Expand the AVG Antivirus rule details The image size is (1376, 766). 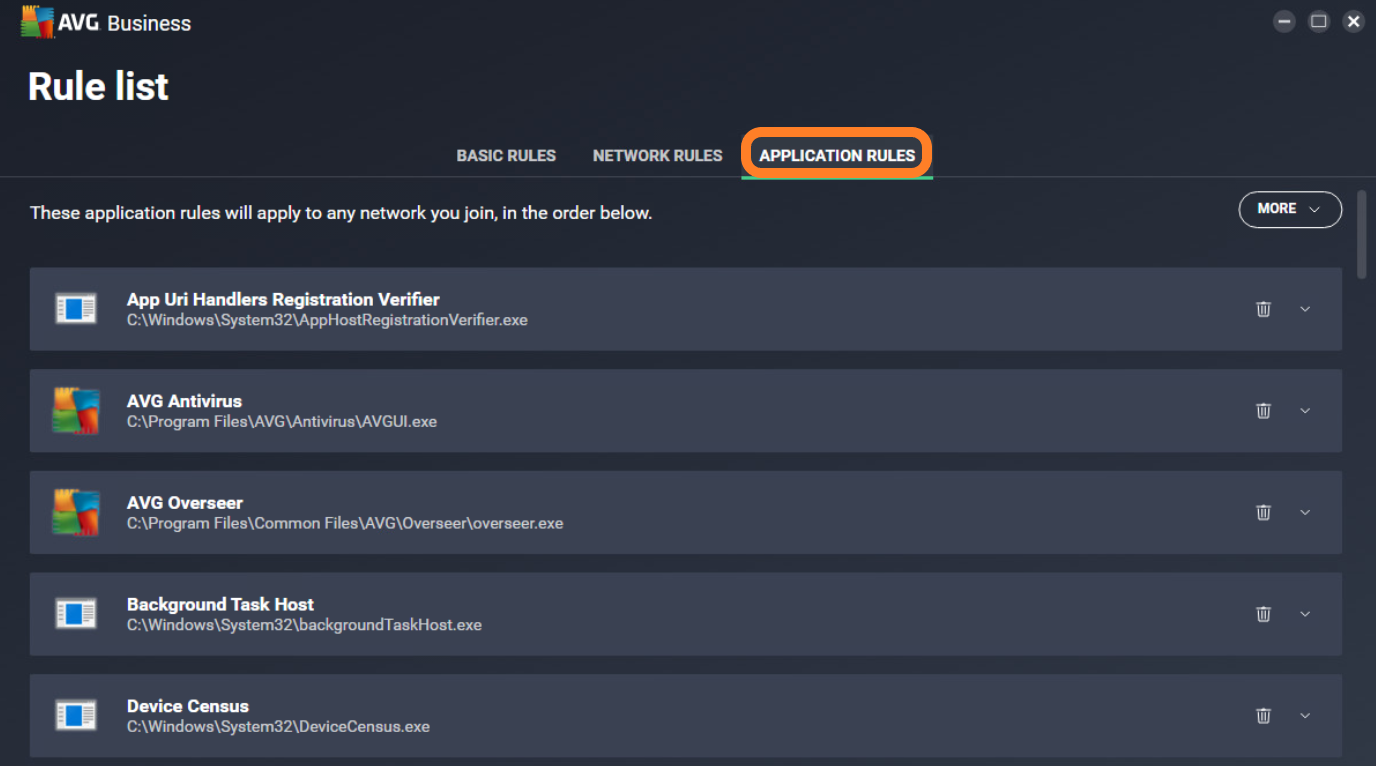tap(1305, 411)
